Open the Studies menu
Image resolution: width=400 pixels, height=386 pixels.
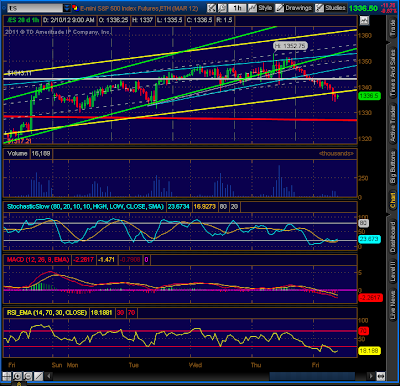pyautogui.click(x=331, y=8)
